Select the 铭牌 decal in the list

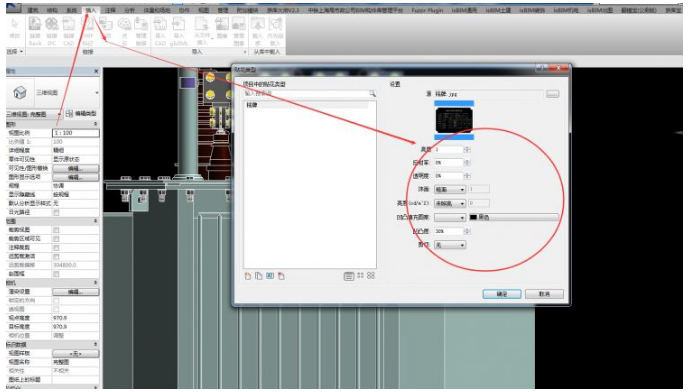tap(306, 105)
